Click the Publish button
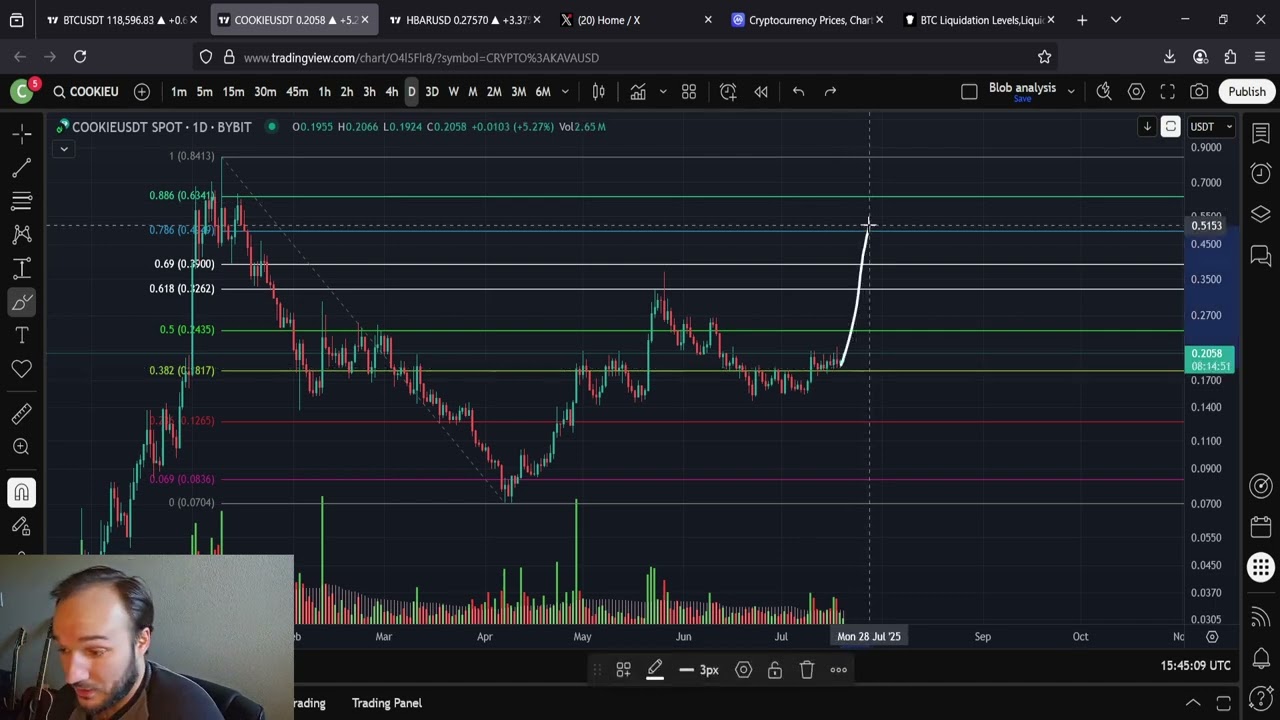The width and height of the screenshot is (1280, 720). [x=1247, y=92]
